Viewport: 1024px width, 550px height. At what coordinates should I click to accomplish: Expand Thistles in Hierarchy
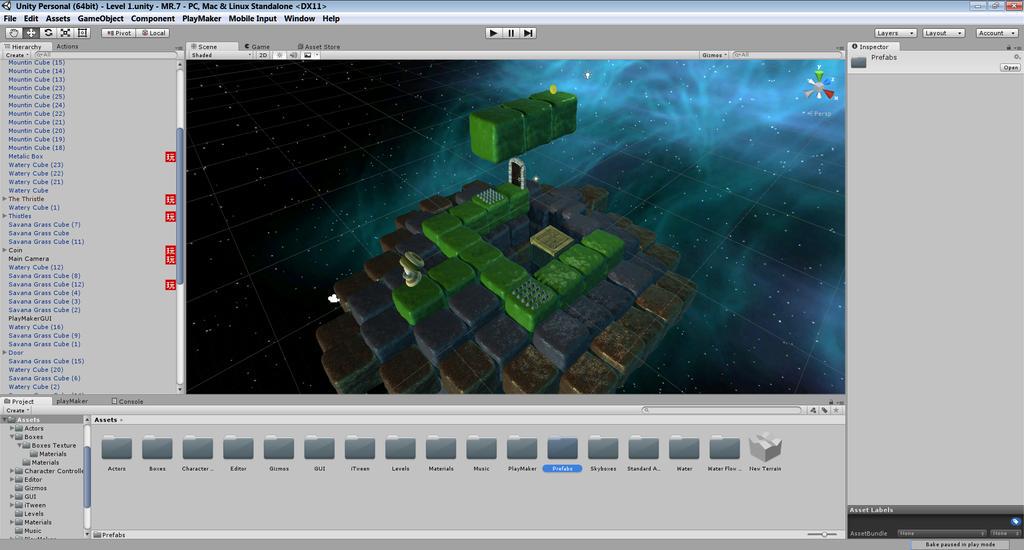tap(5, 216)
